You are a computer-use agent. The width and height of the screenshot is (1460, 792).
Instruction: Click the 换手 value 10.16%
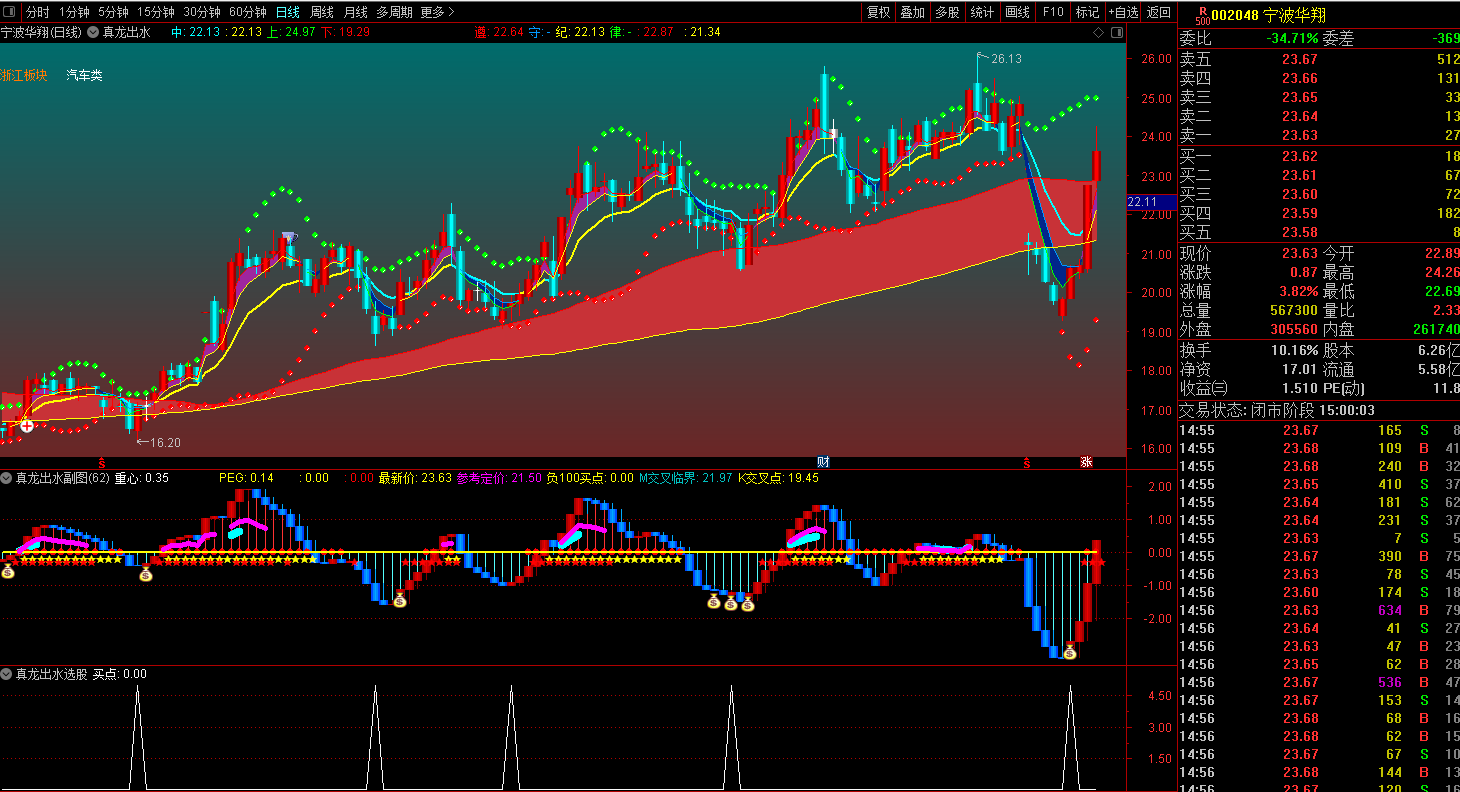[x=1293, y=350]
